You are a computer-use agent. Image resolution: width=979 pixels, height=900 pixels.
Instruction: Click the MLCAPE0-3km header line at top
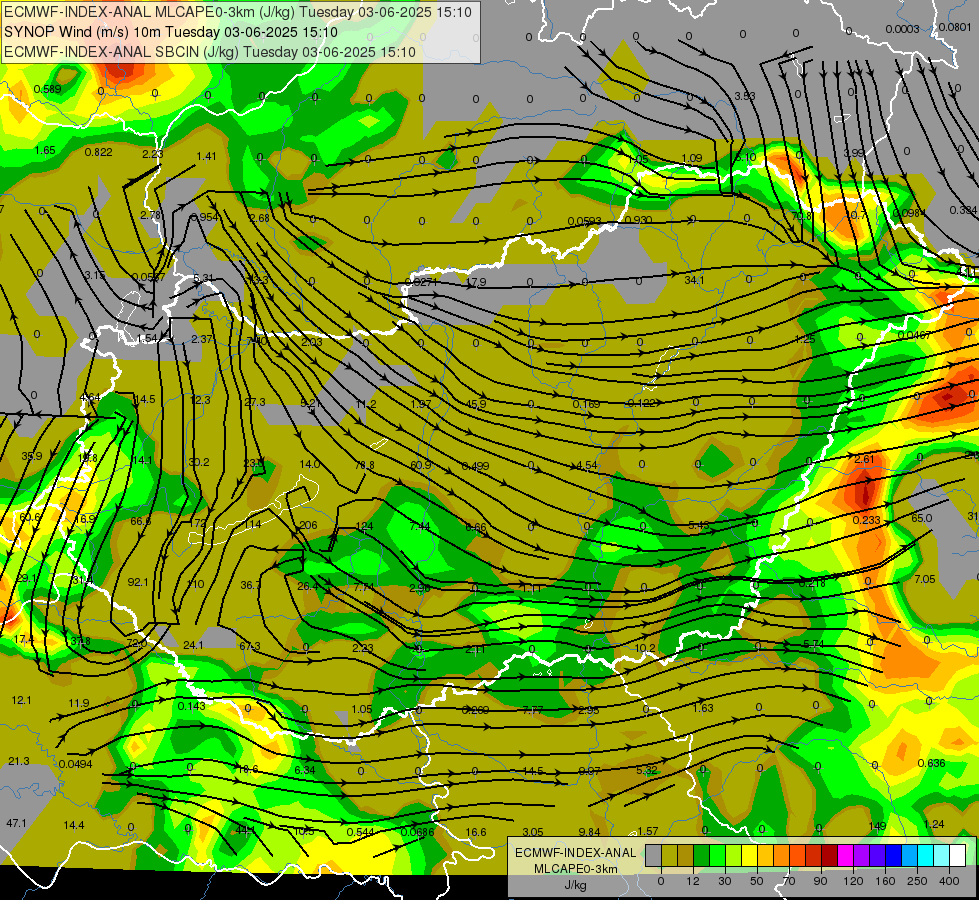tap(238, 12)
